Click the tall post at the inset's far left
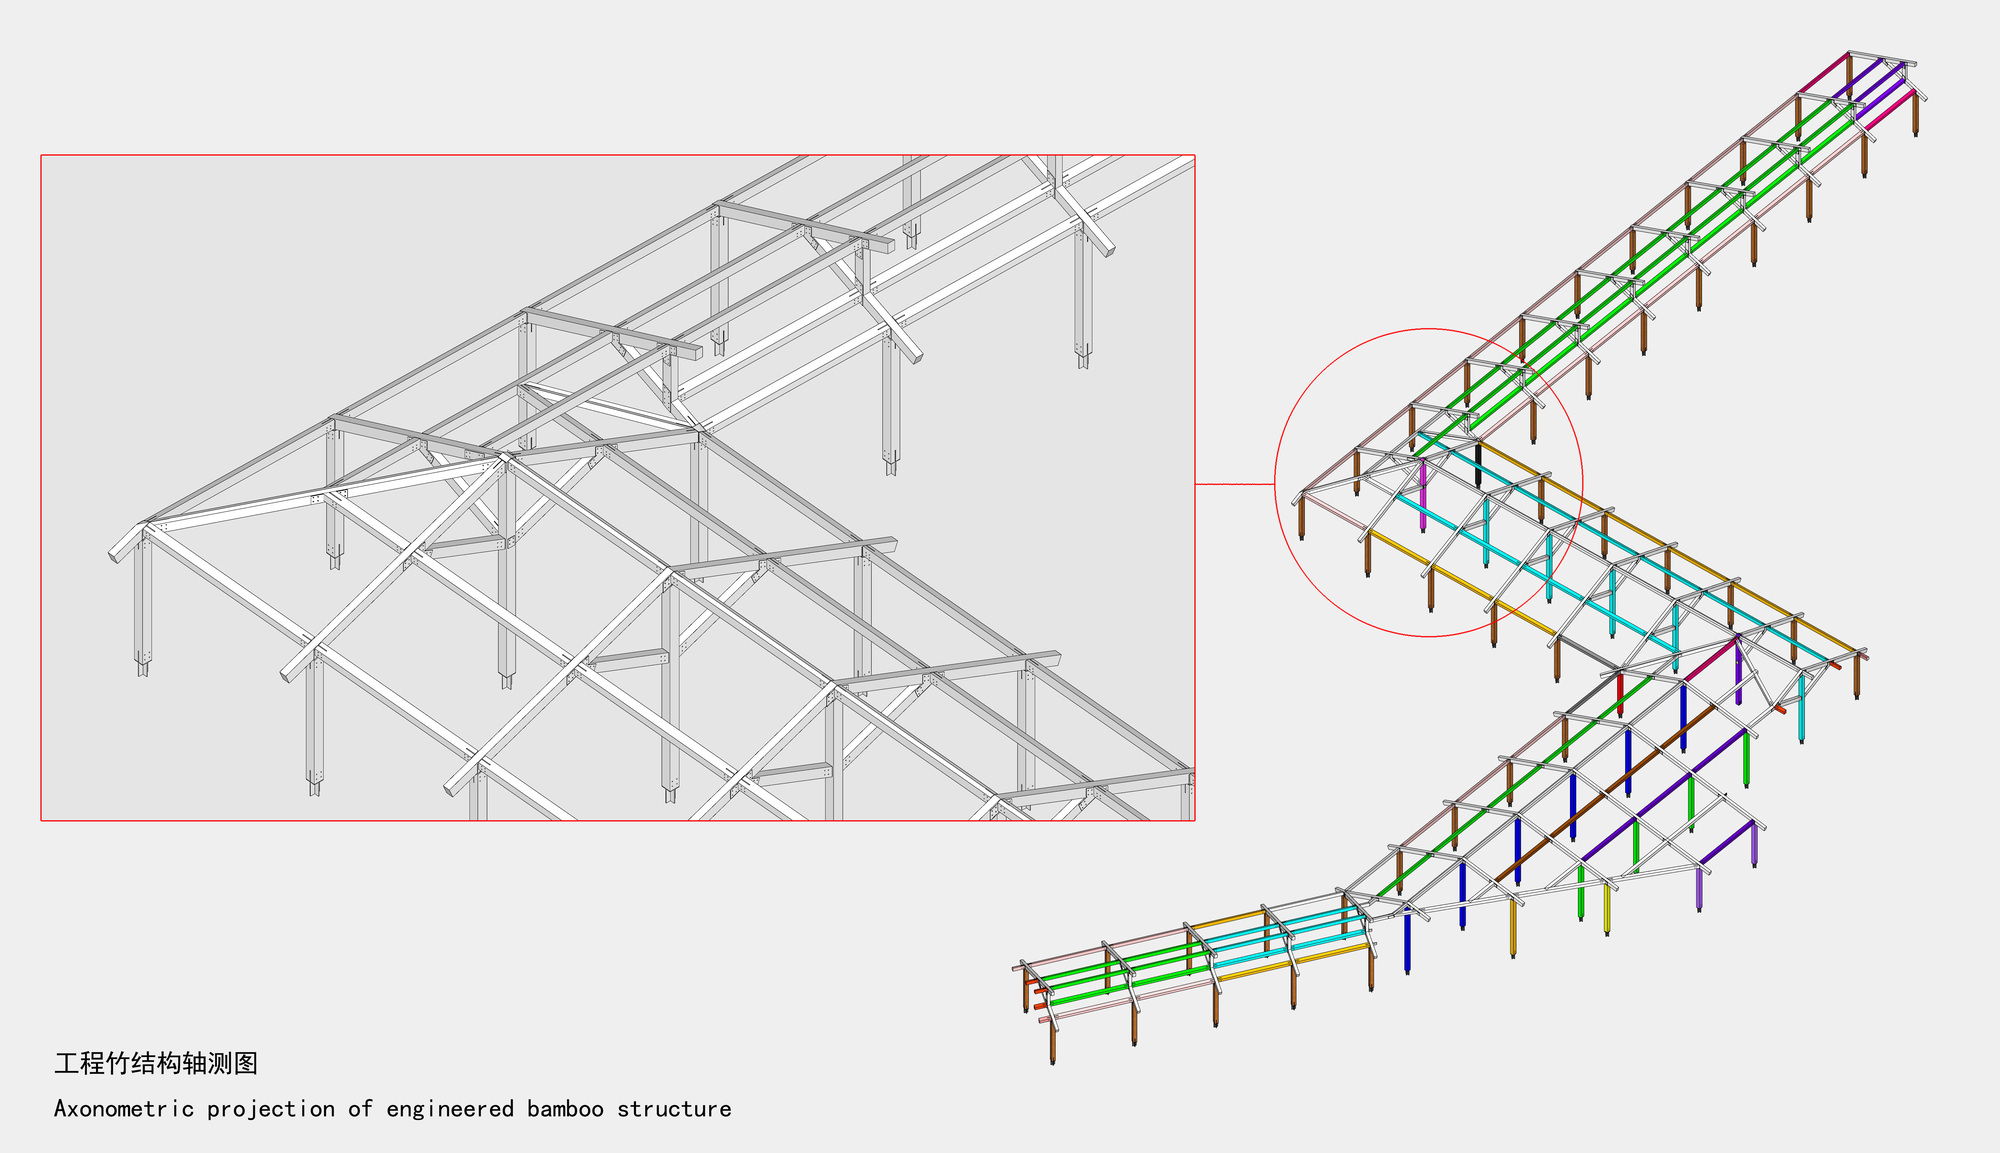 coord(142,600)
